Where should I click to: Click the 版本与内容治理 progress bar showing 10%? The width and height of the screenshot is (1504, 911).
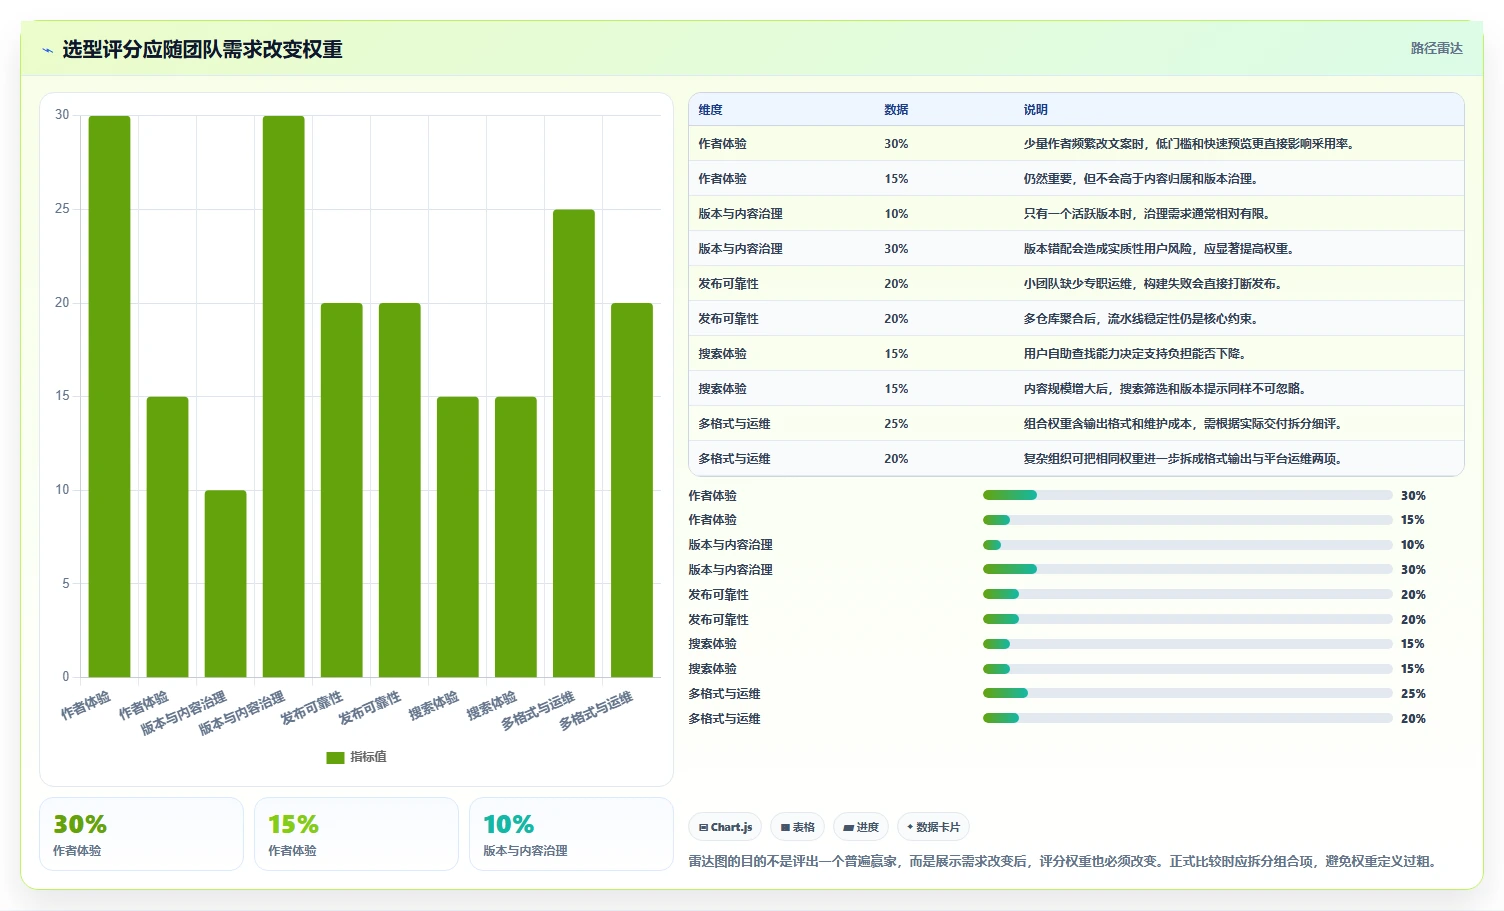pos(1187,545)
